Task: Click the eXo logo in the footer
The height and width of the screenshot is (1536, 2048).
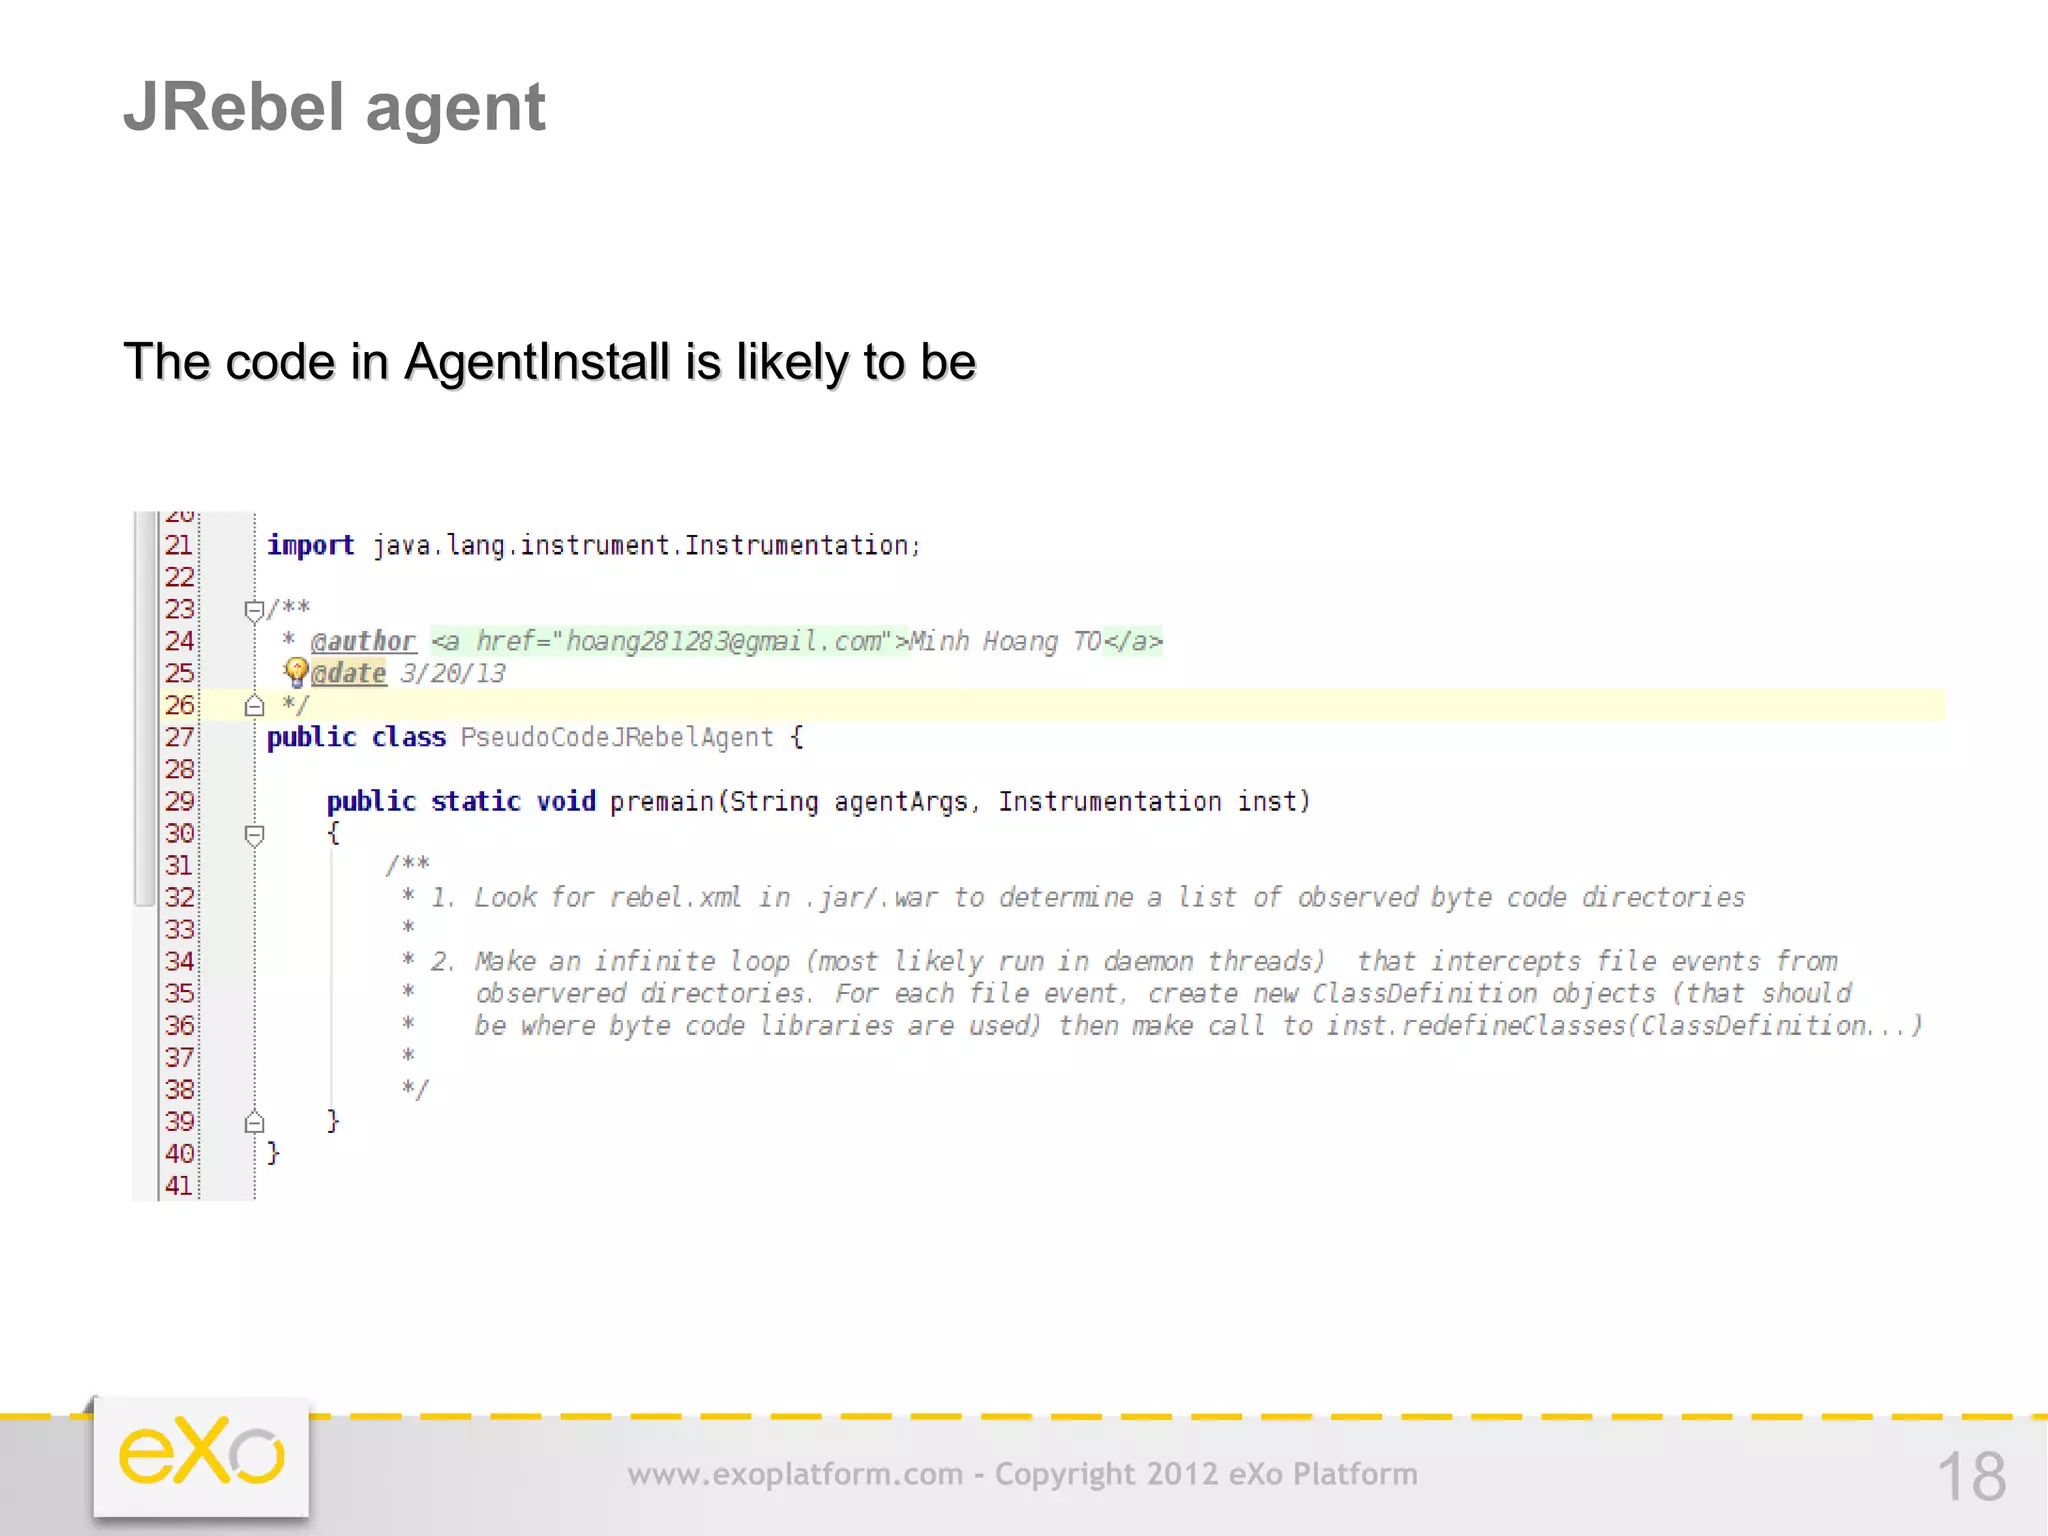Action: [202, 1456]
